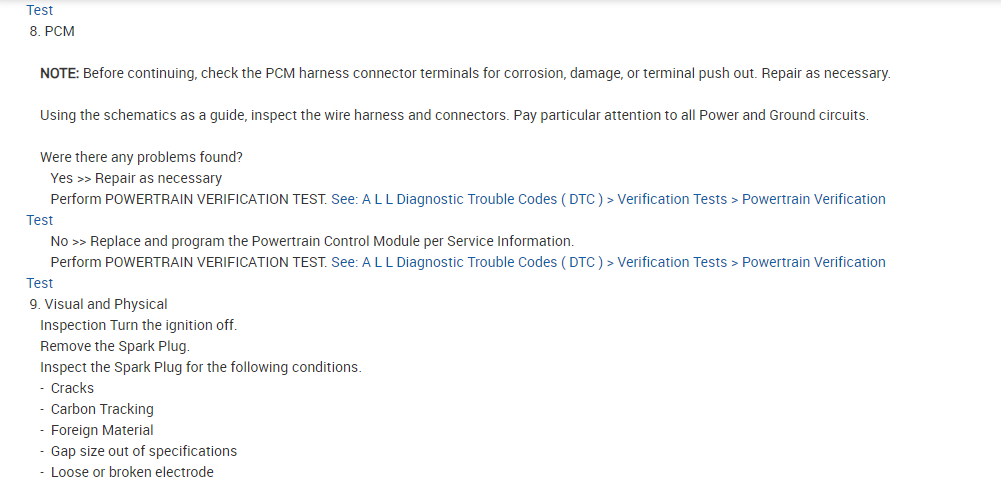The width and height of the screenshot is (1001, 497).
Task: Click the "8. PCM" step heading
Action: click(52, 31)
